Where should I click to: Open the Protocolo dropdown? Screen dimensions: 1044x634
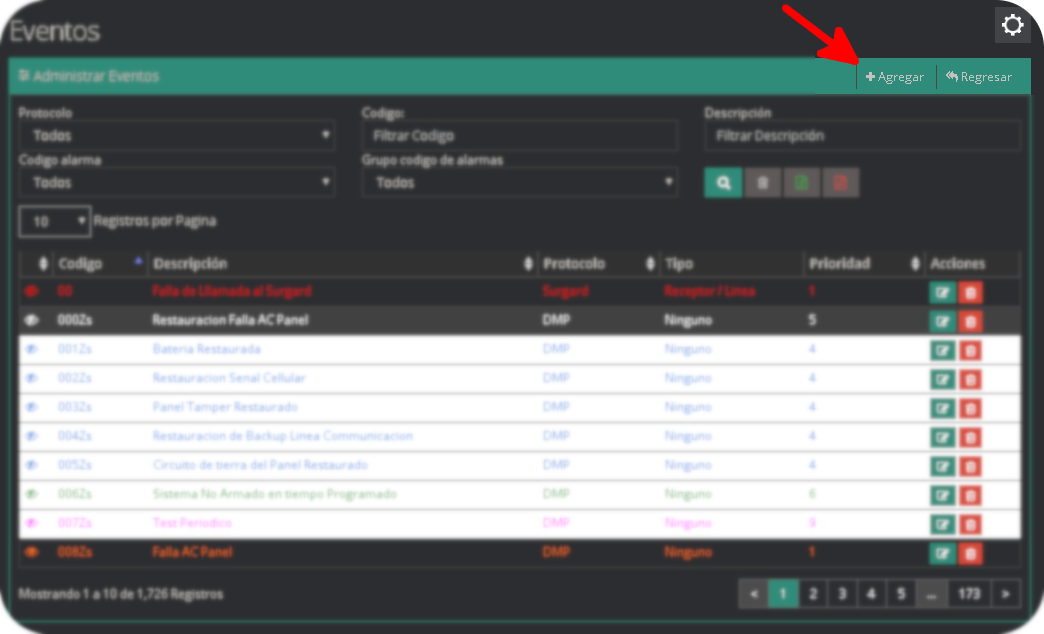(177, 135)
